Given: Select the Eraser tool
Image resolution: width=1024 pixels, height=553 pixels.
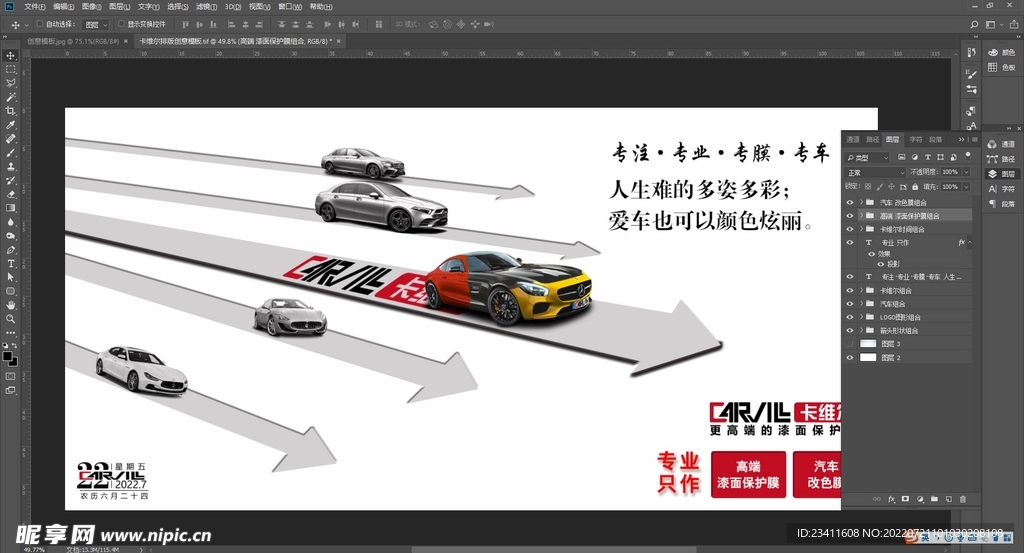Looking at the screenshot, I should (x=10, y=194).
